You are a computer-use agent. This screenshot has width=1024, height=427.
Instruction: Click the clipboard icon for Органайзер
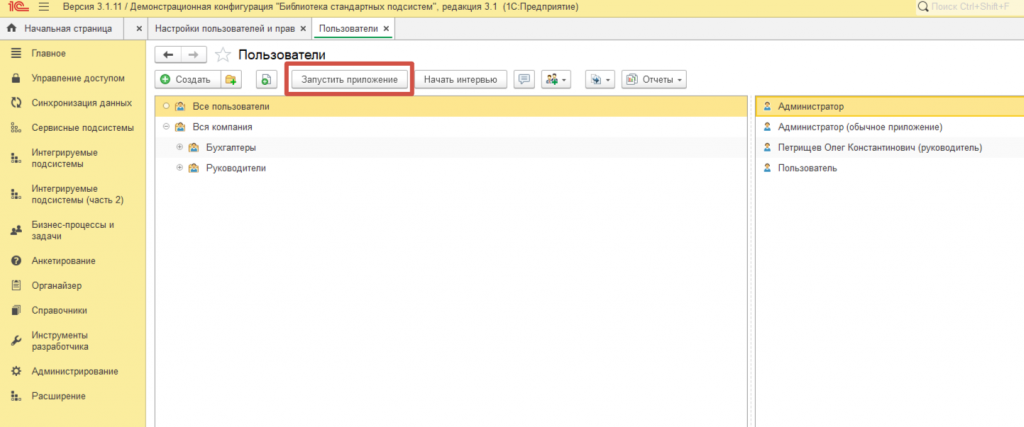[17, 285]
